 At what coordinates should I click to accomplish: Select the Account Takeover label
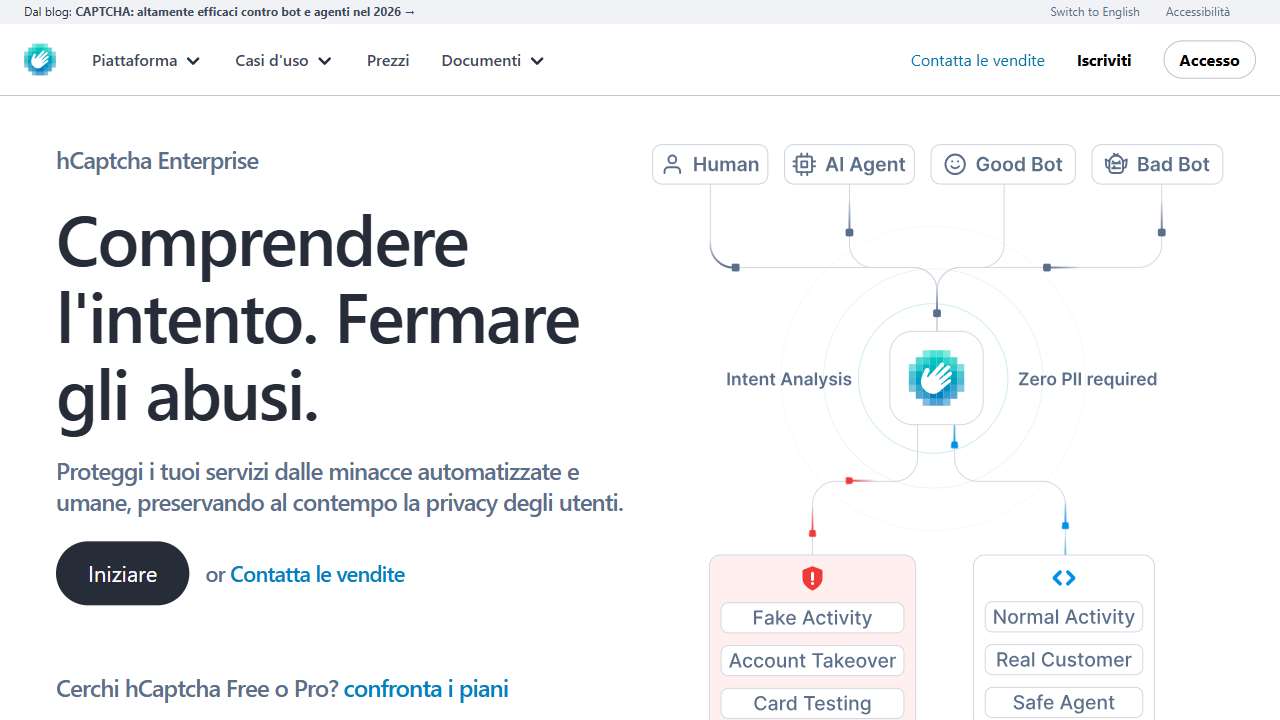point(812,661)
